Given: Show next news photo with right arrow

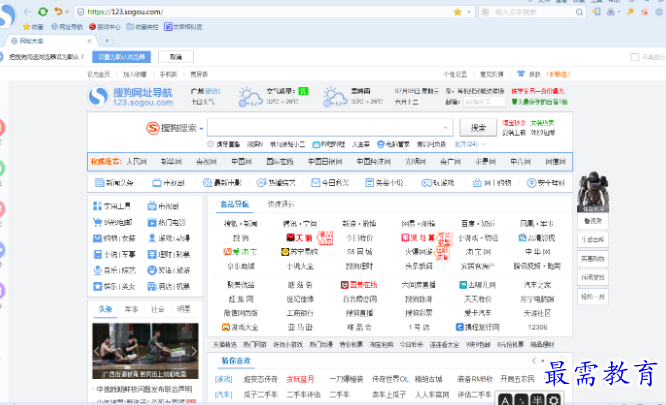Looking at the screenshot, I should coord(193,351).
